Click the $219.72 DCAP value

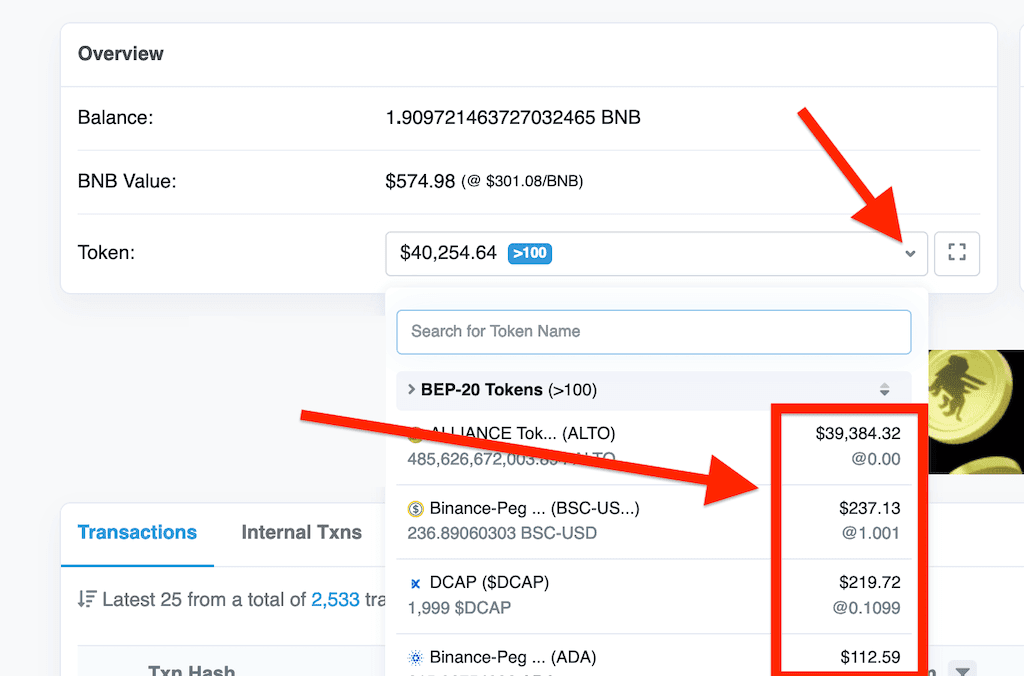coord(869,583)
